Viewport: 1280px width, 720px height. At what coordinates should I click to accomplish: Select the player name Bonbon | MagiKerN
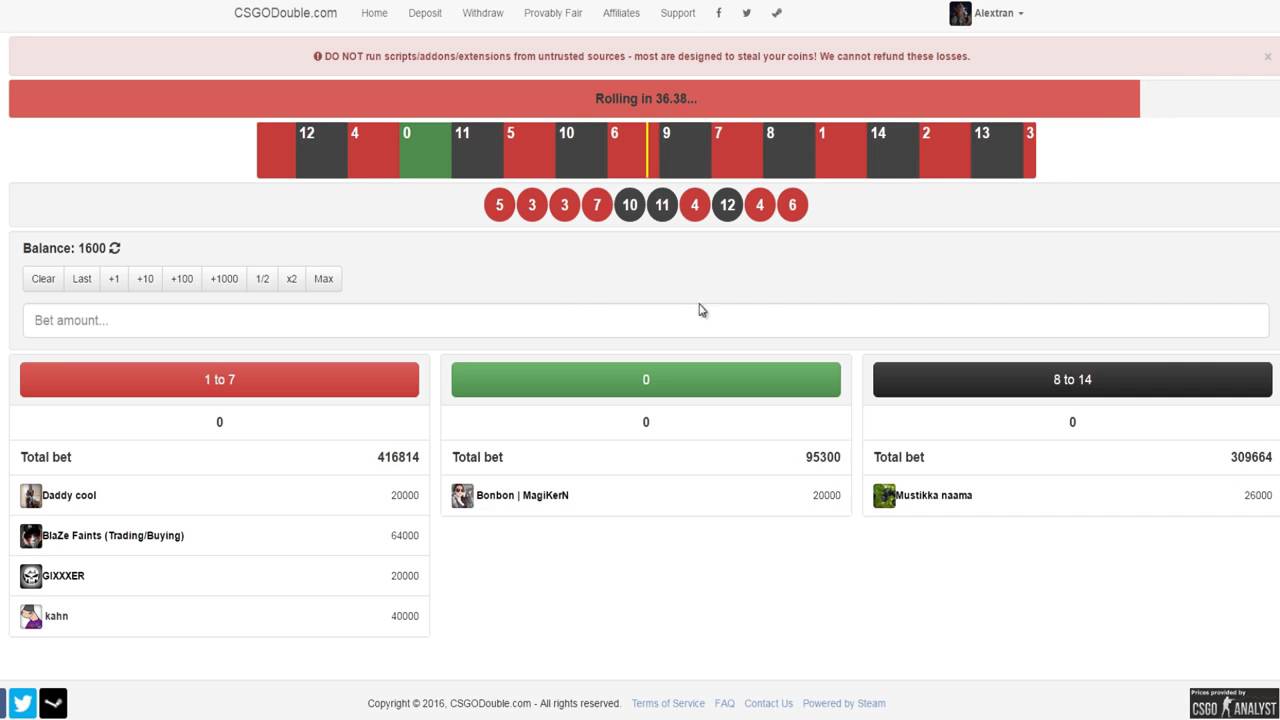(522, 495)
